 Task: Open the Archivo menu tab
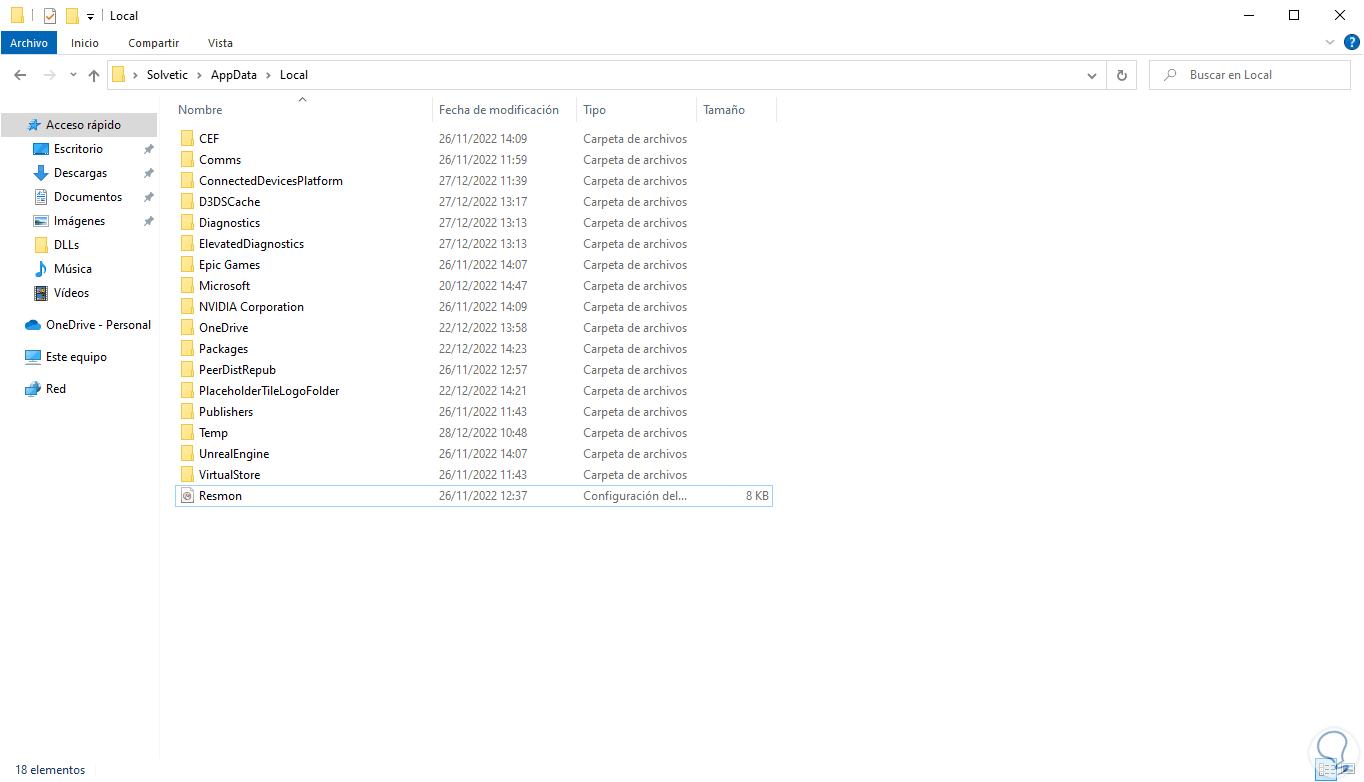point(29,43)
